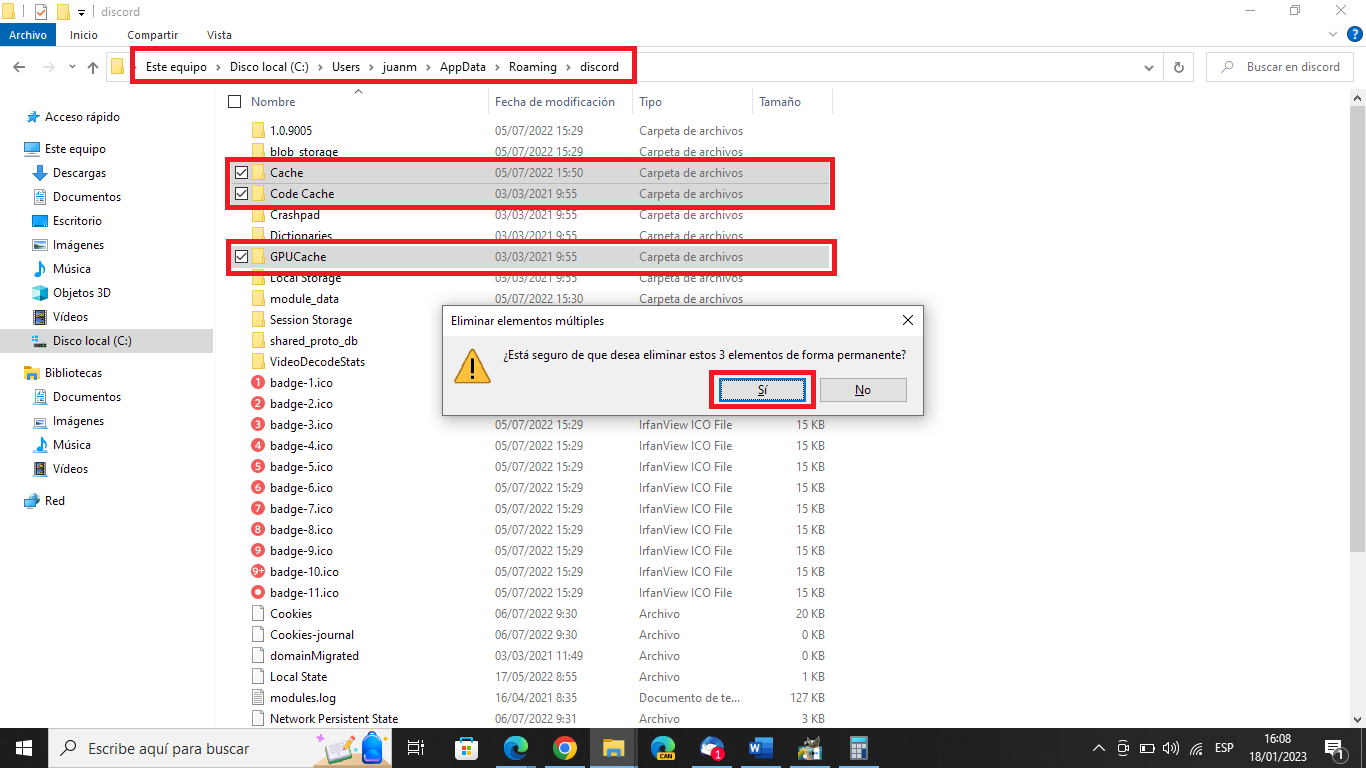This screenshot has width=1366, height=768.
Task: Open the notification center icon
Action: click(x=1334, y=747)
